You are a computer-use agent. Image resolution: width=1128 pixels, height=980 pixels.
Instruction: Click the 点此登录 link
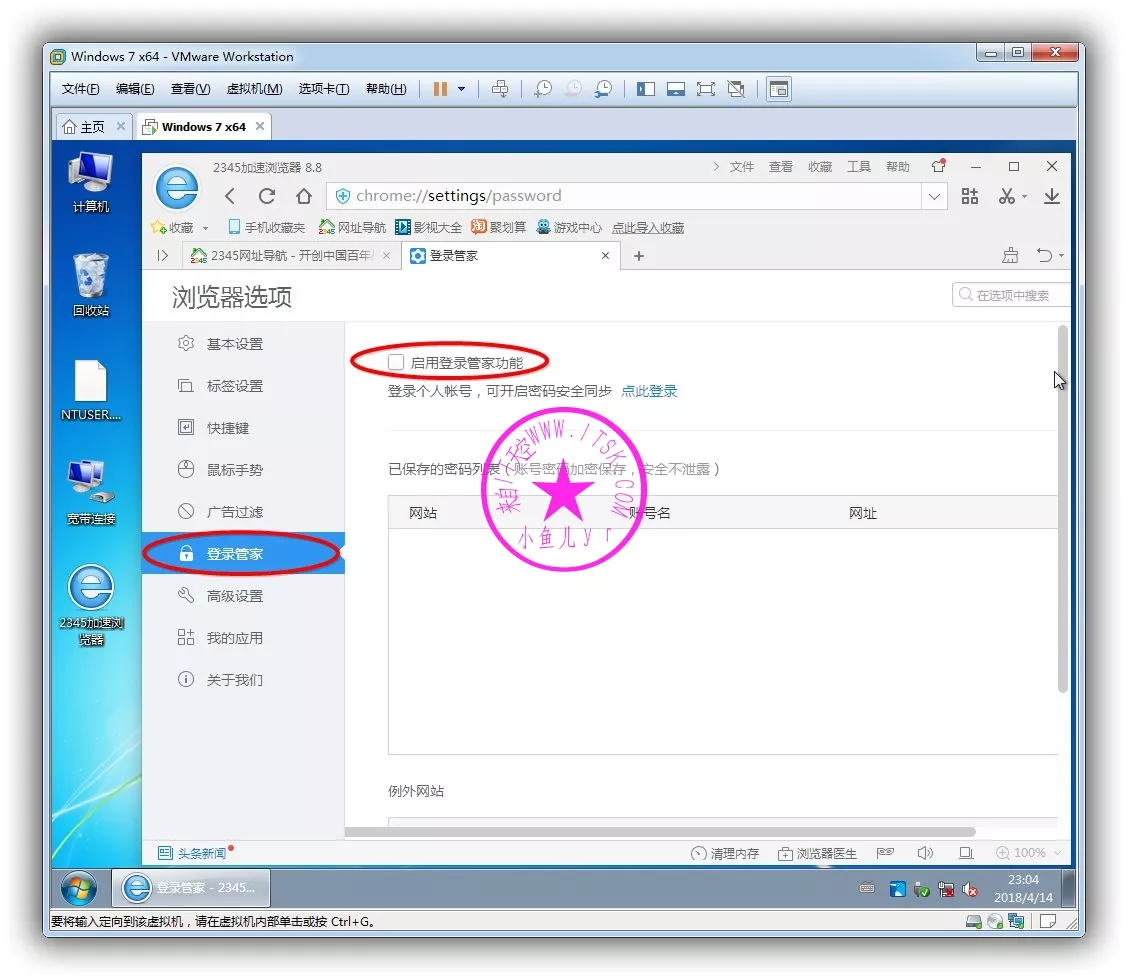[x=649, y=391]
